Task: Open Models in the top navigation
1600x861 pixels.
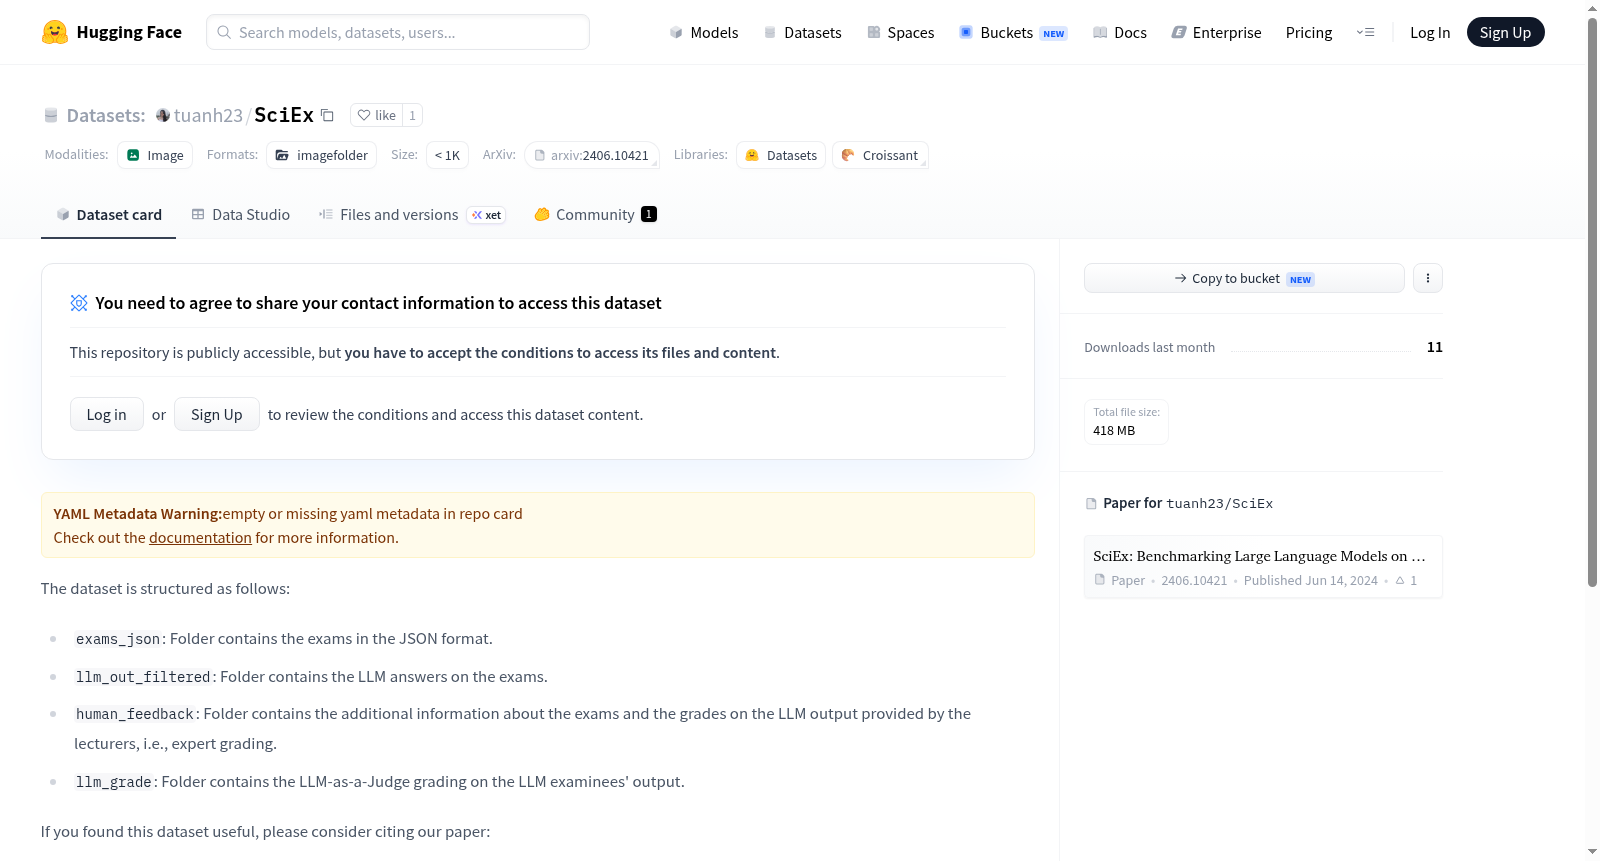Action: click(704, 32)
